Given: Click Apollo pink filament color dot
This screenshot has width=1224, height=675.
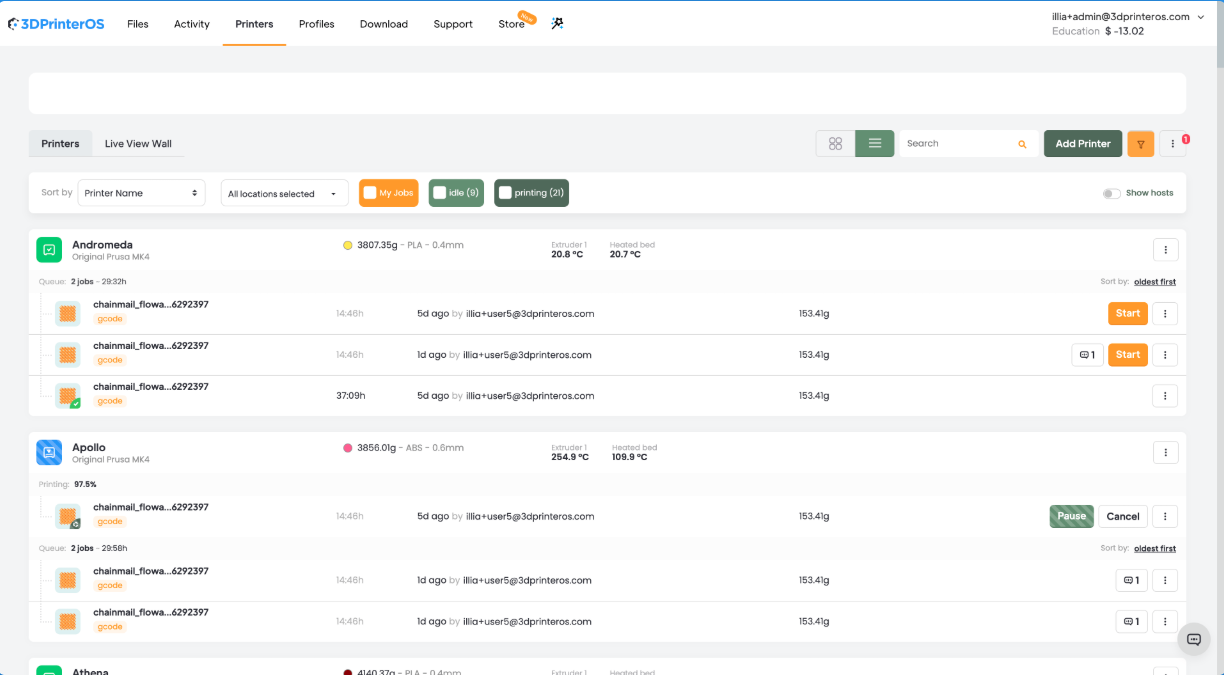Looking at the screenshot, I should click(347, 448).
